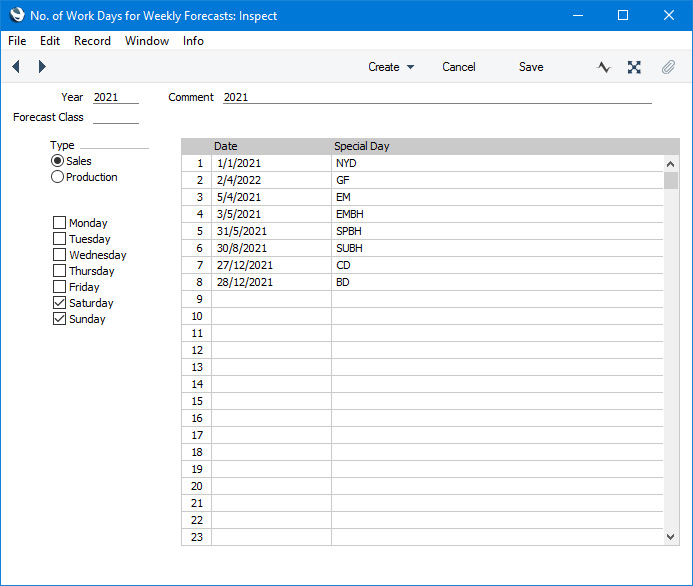
Task: Select row number 1 in the table
Action: (x=197, y=164)
